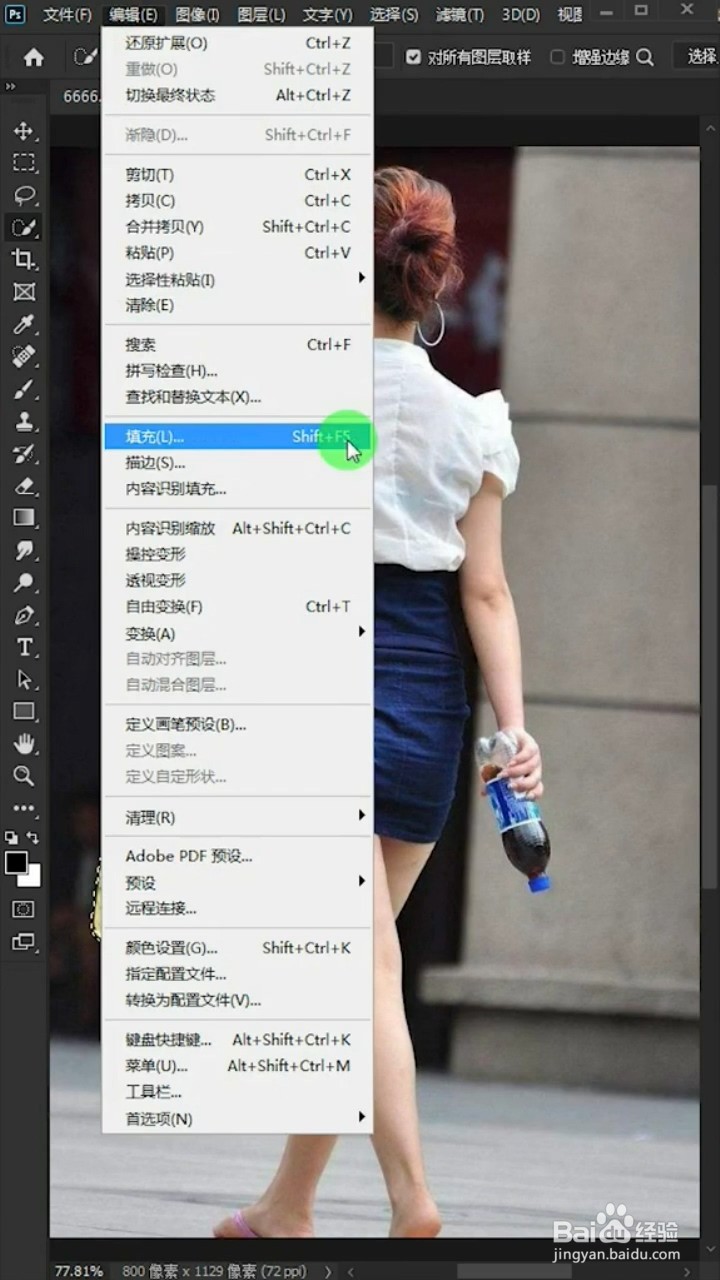Toggle Quick Mask mode
The width and height of the screenshot is (720, 1280).
[23, 909]
